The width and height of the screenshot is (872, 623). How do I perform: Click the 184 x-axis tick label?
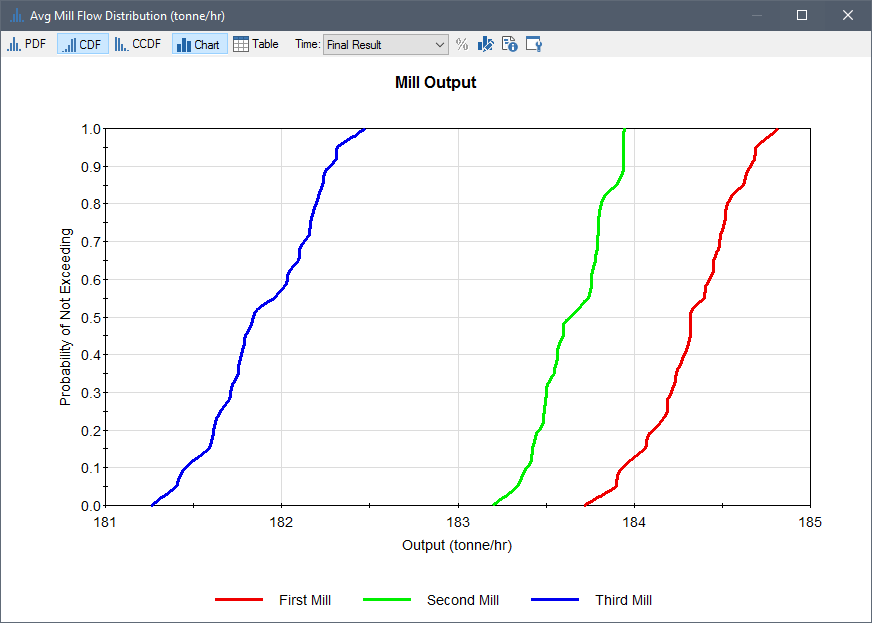click(x=634, y=523)
